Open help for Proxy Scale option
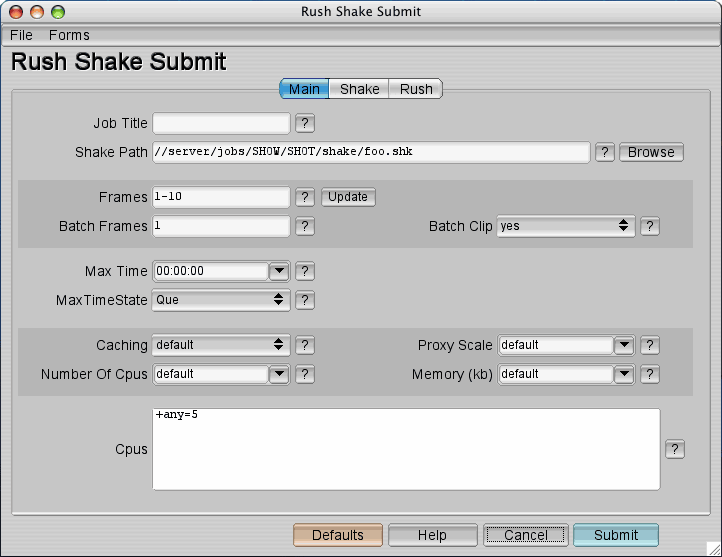The width and height of the screenshot is (722, 557). (649, 345)
